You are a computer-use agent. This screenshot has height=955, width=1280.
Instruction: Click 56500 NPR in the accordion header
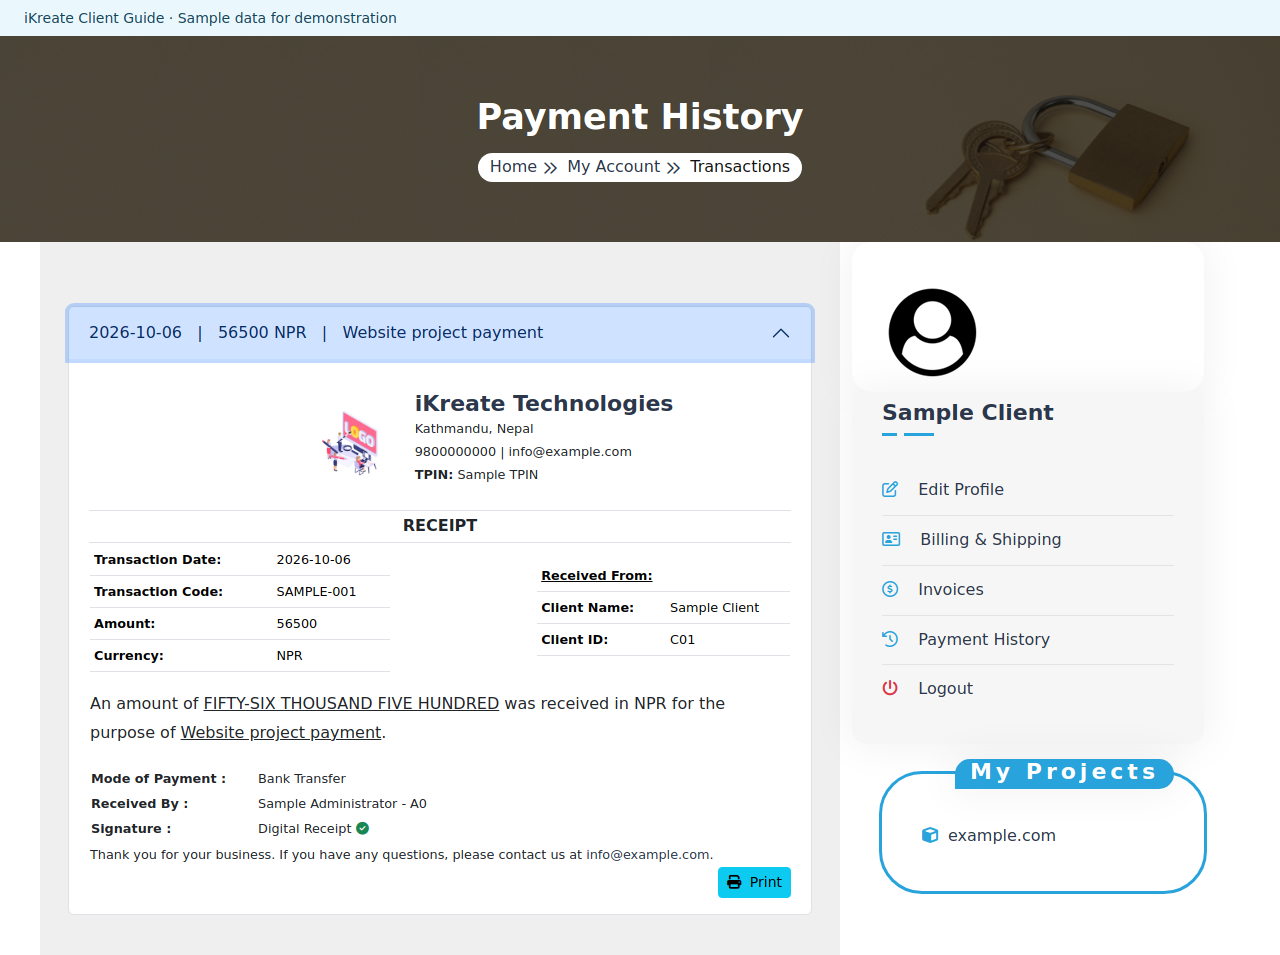pyautogui.click(x=262, y=332)
